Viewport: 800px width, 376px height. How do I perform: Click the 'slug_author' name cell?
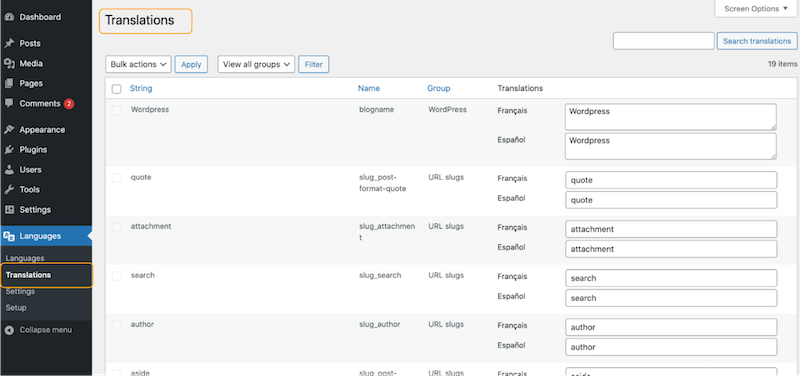click(380, 324)
